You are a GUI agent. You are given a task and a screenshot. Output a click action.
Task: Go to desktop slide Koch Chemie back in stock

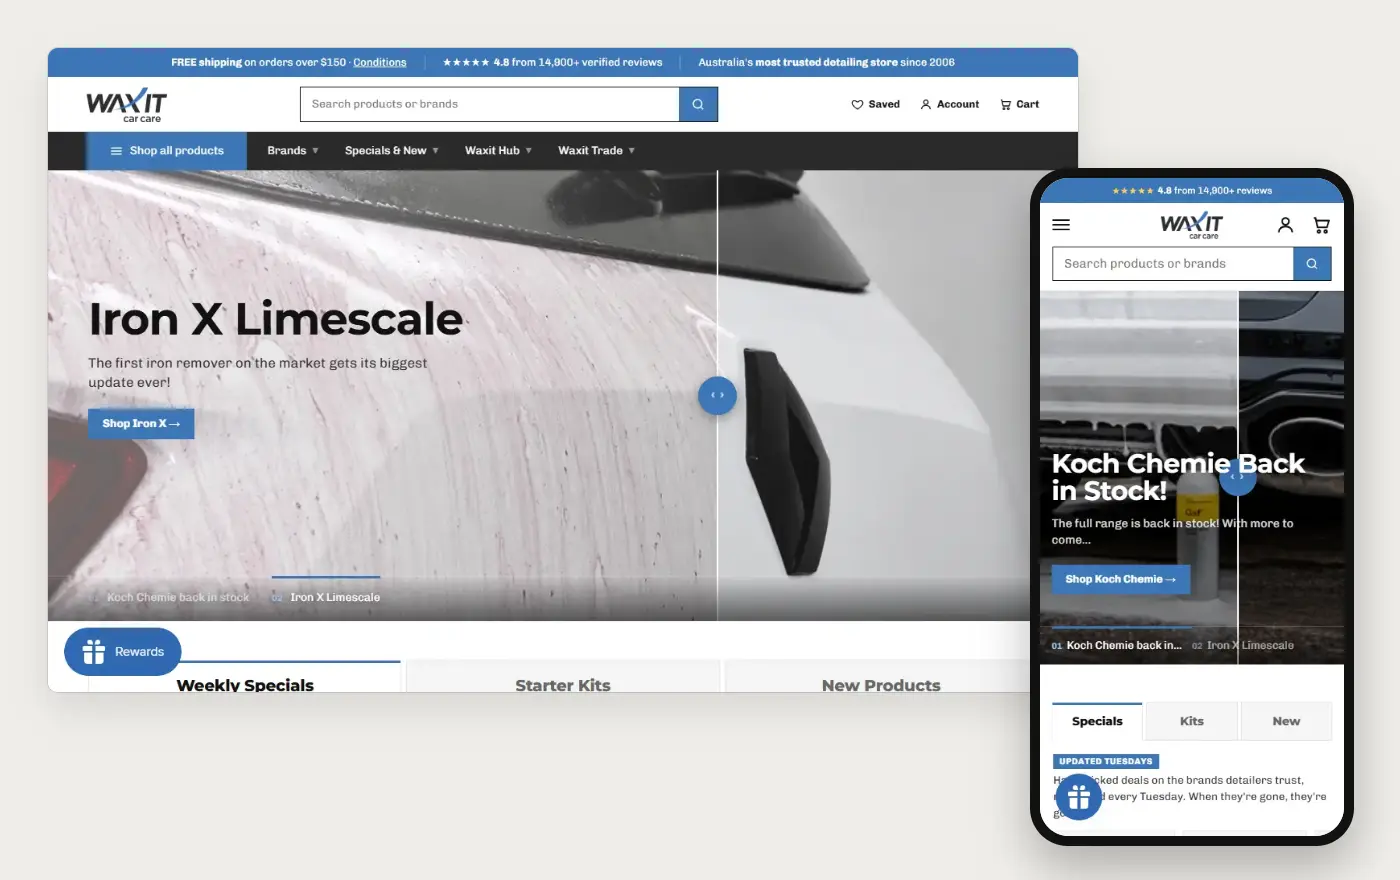click(x=169, y=597)
